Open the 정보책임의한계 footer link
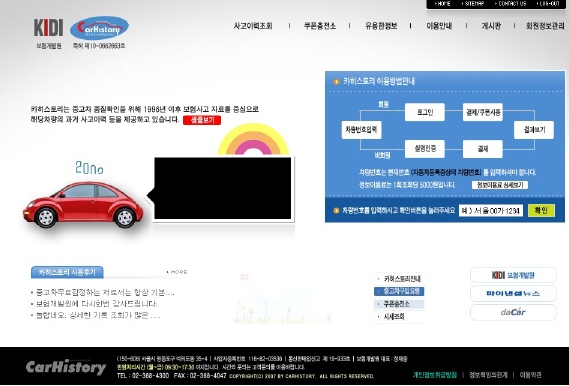569x386 pixels. pyautogui.click(x=488, y=375)
